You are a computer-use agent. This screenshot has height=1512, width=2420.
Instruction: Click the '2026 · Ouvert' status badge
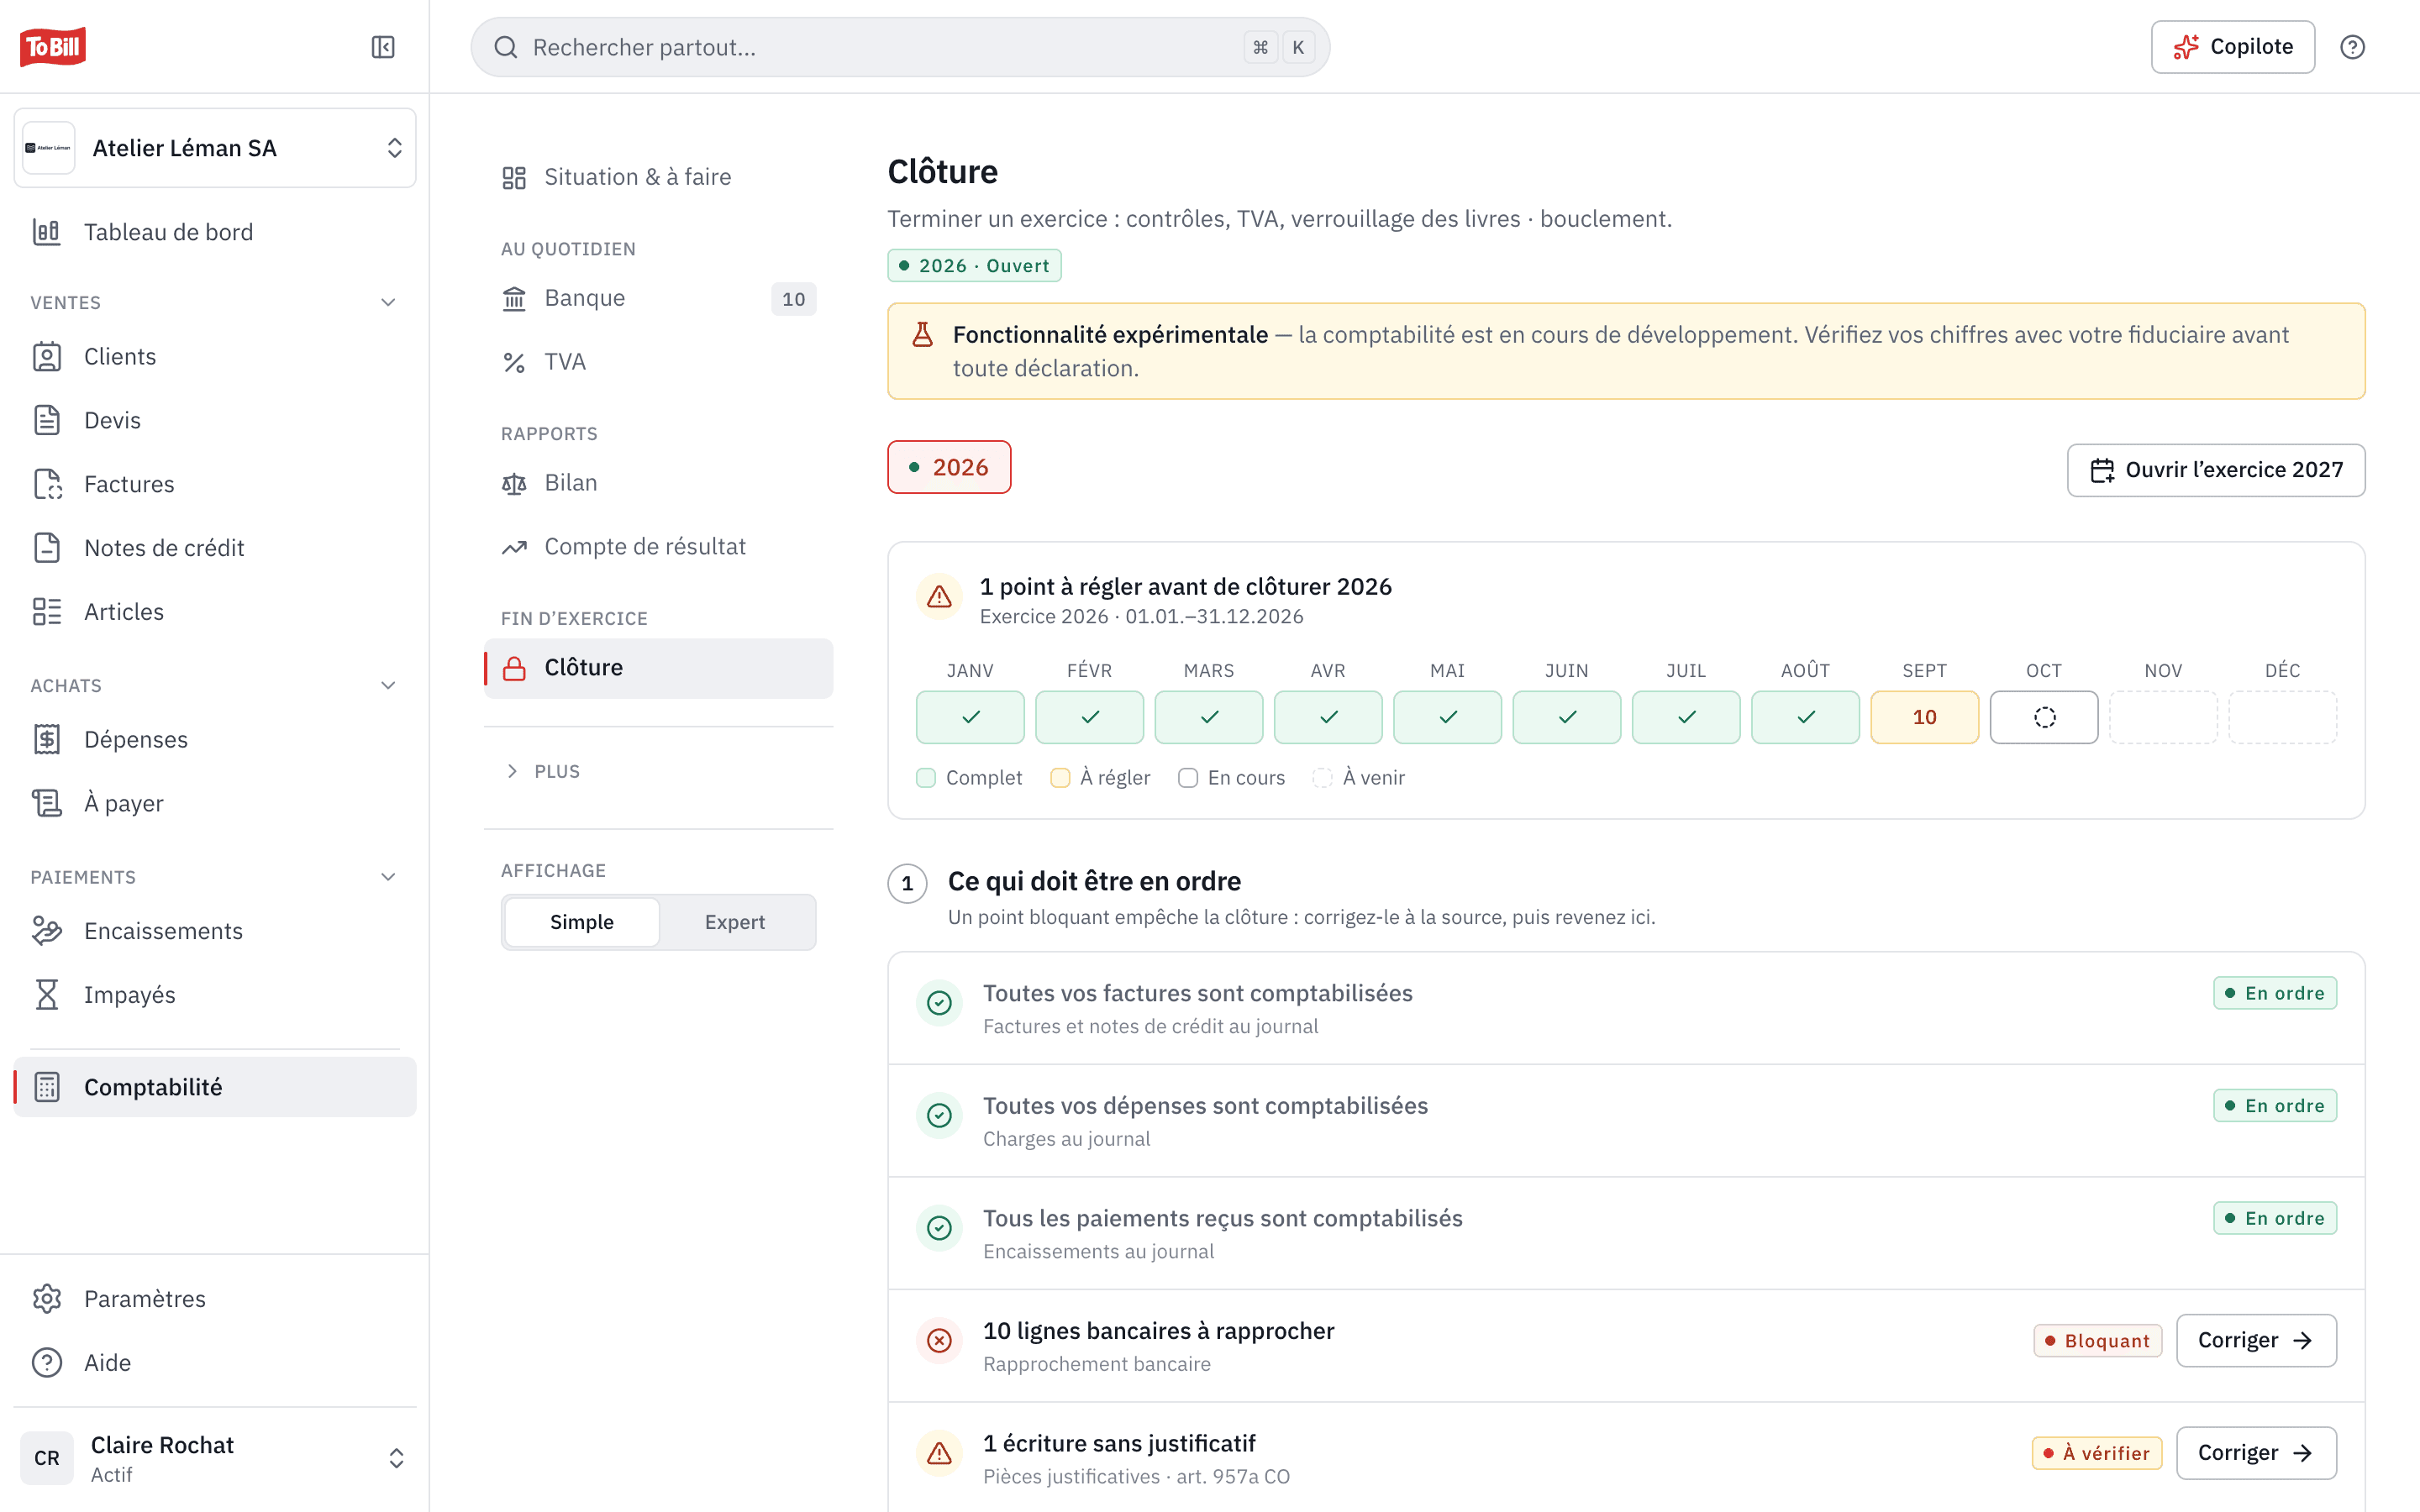974,266
